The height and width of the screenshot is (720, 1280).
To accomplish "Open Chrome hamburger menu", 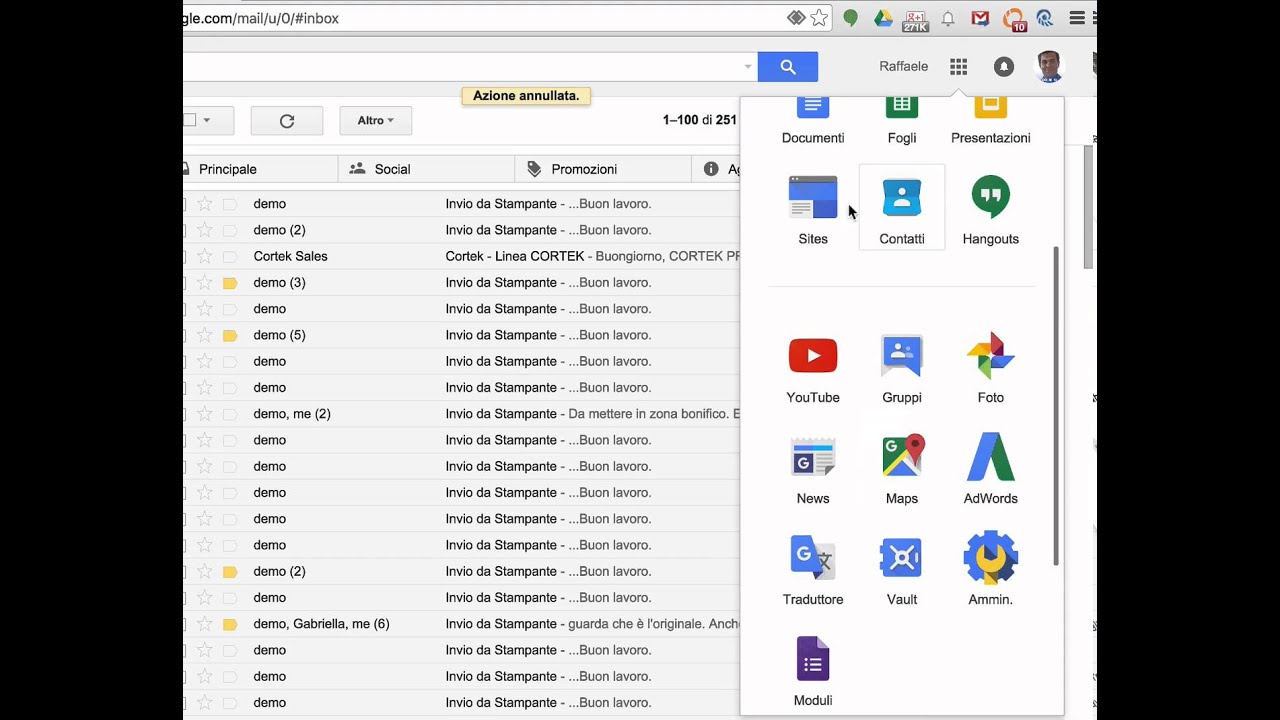I will pyautogui.click(x=1077, y=18).
